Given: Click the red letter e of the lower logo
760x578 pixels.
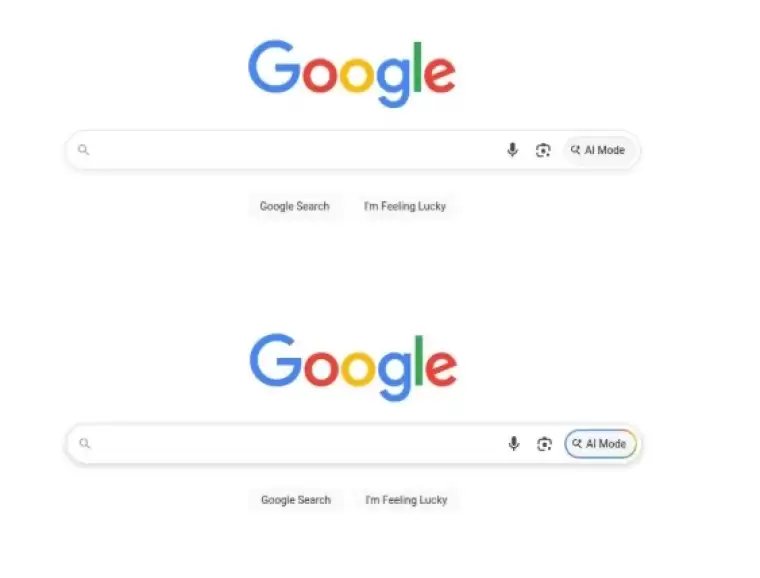Looking at the screenshot, I should (442, 367).
